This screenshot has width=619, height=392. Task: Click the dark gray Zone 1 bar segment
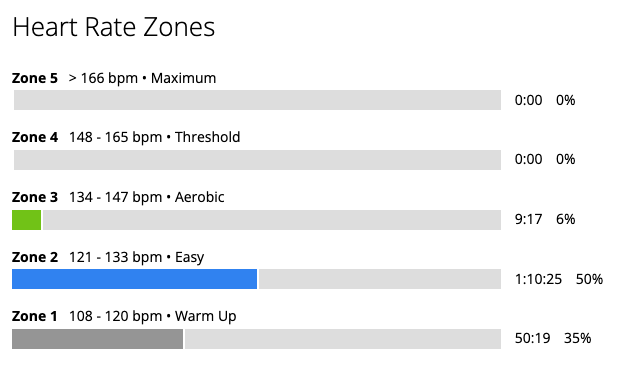(98, 339)
